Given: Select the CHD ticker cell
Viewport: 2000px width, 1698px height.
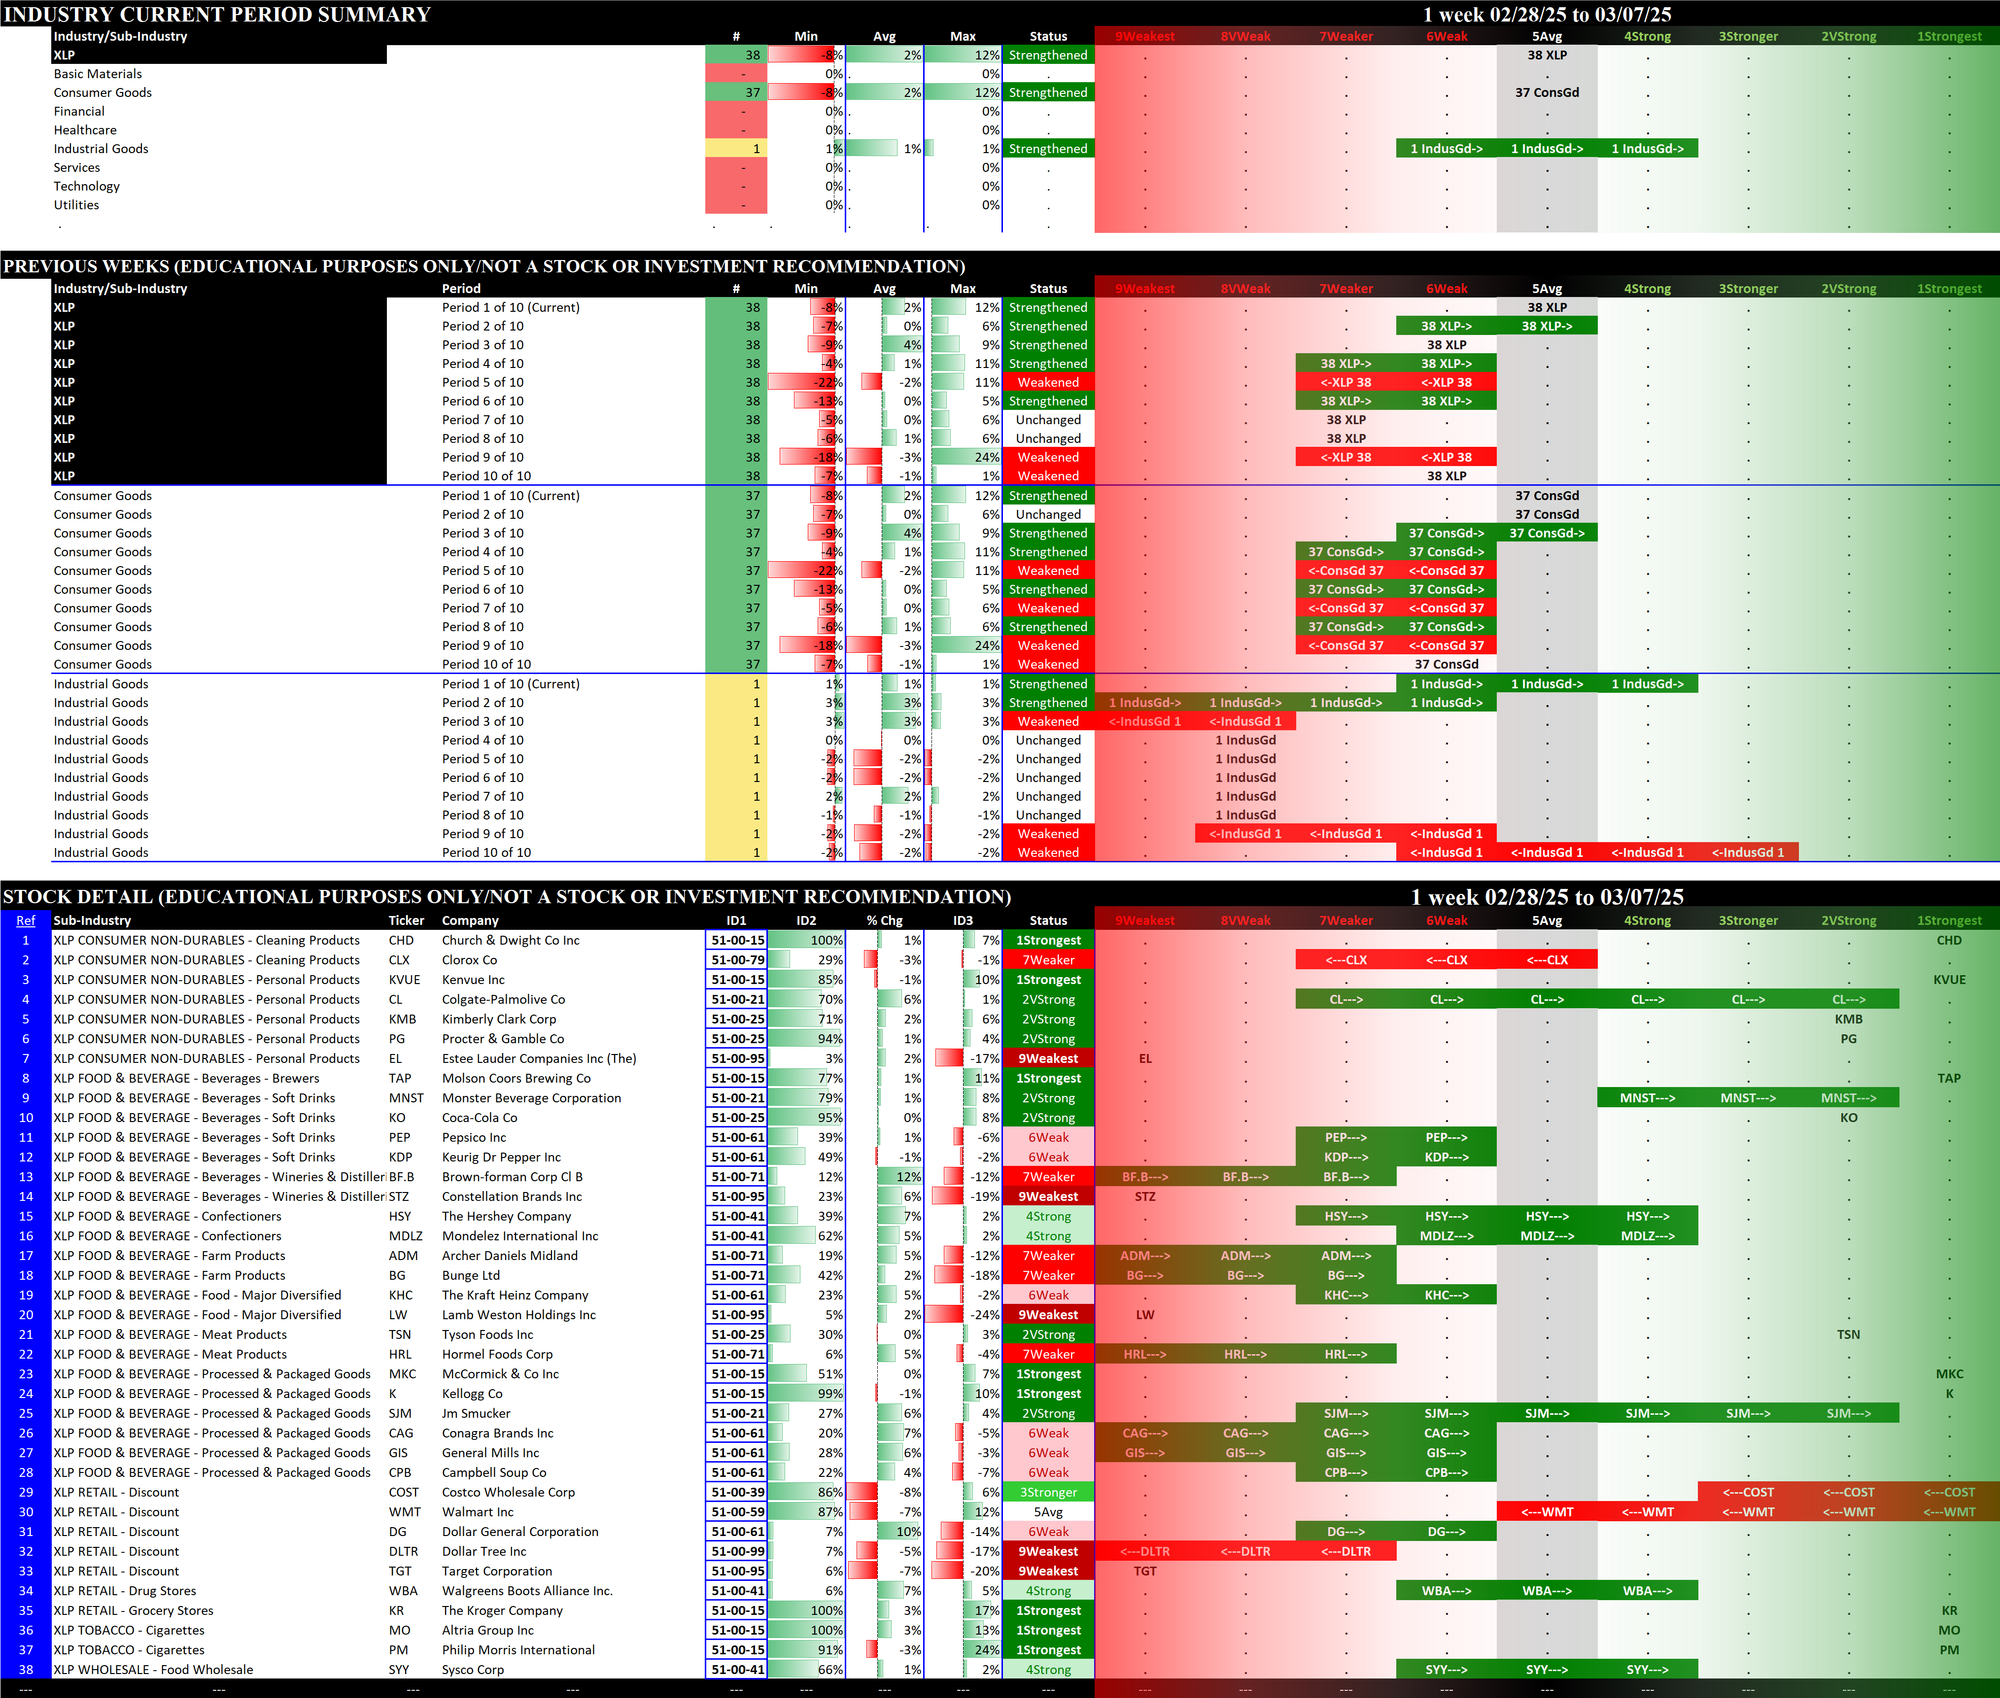Looking at the screenshot, I should (401, 941).
